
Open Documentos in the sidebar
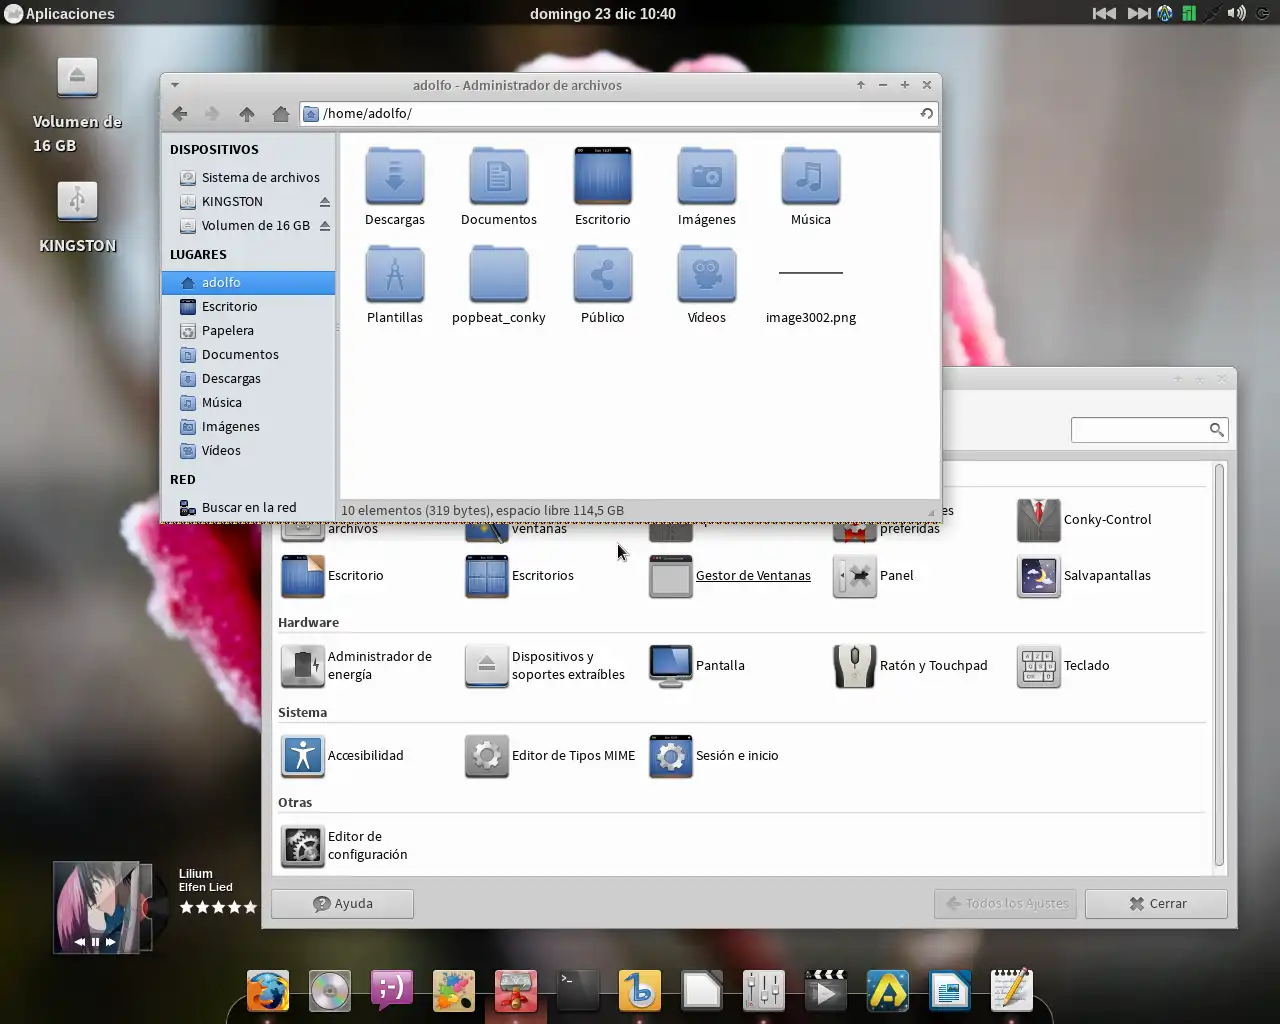(248, 355)
